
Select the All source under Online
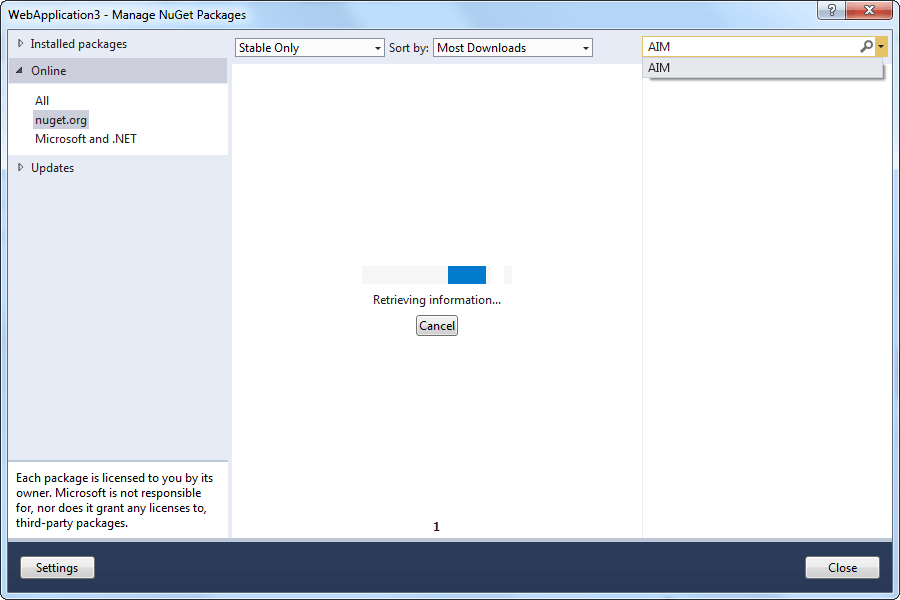point(42,101)
